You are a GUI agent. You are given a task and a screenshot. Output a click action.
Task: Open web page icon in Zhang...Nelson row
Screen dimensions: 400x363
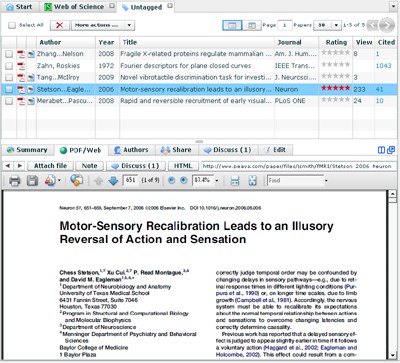pos(31,54)
